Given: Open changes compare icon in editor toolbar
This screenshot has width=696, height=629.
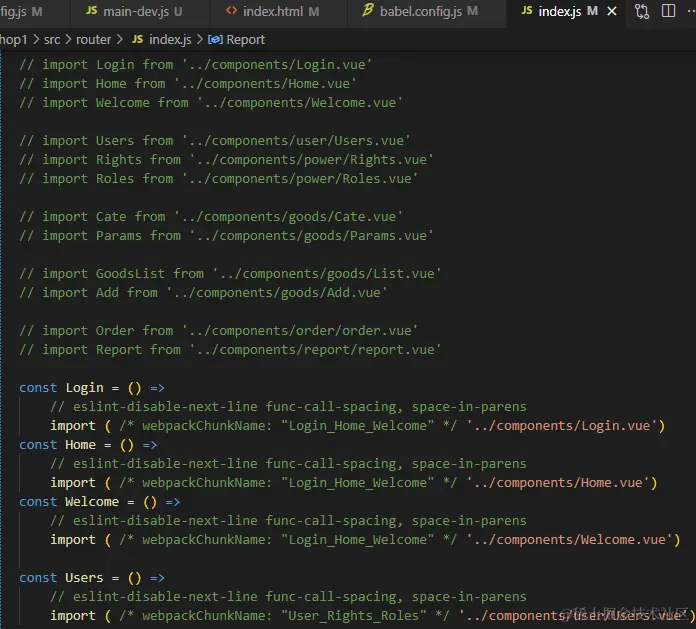Looking at the screenshot, I should pos(642,11).
